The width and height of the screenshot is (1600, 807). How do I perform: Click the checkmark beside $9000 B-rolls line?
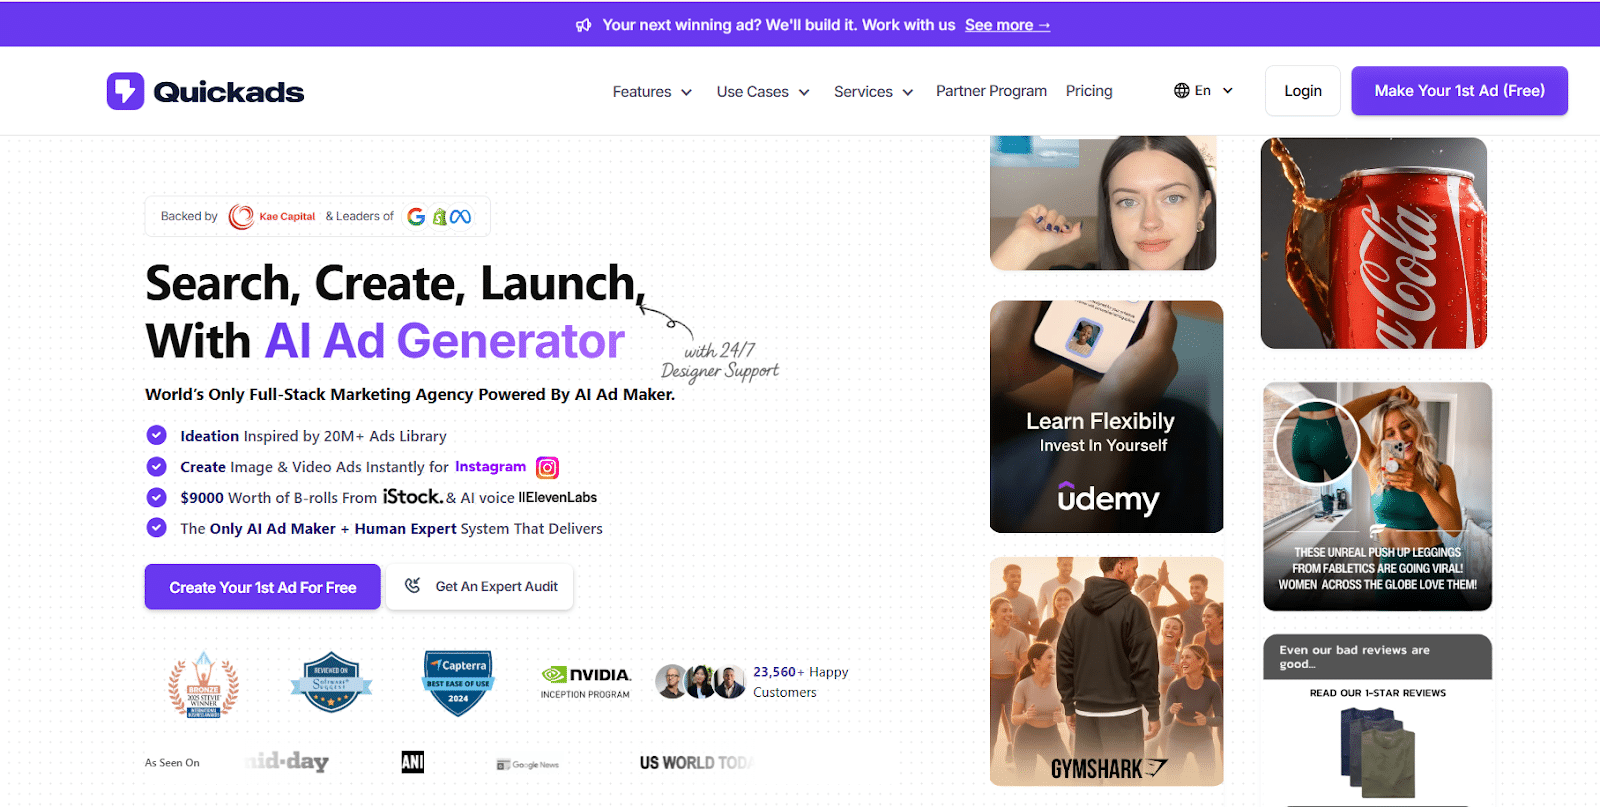click(x=156, y=497)
